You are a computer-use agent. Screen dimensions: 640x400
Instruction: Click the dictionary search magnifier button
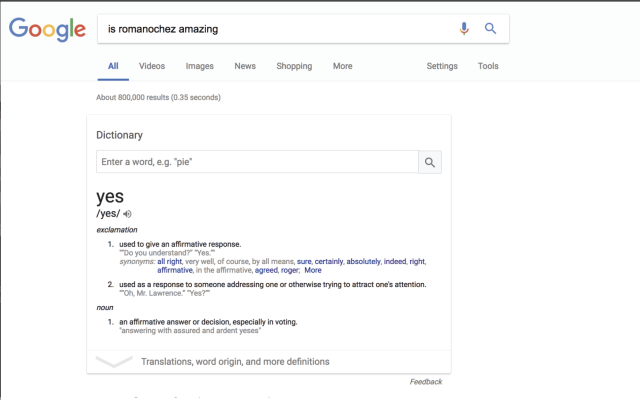click(x=430, y=162)
